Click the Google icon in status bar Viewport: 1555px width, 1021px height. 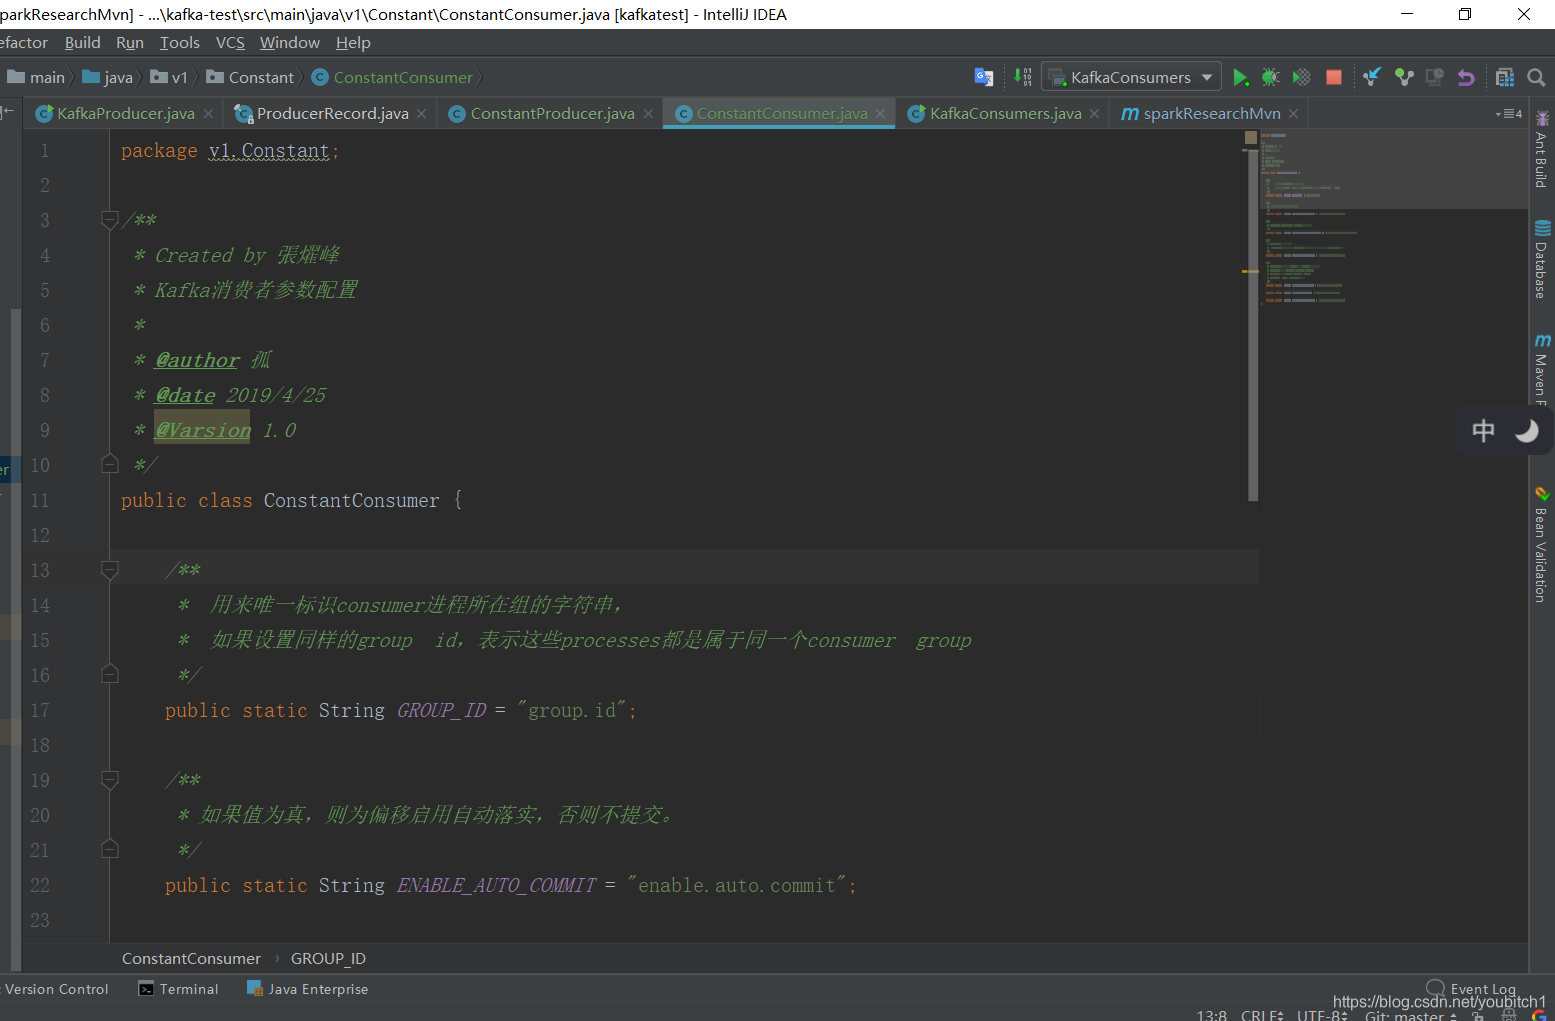click(x=1539, y=1015)
